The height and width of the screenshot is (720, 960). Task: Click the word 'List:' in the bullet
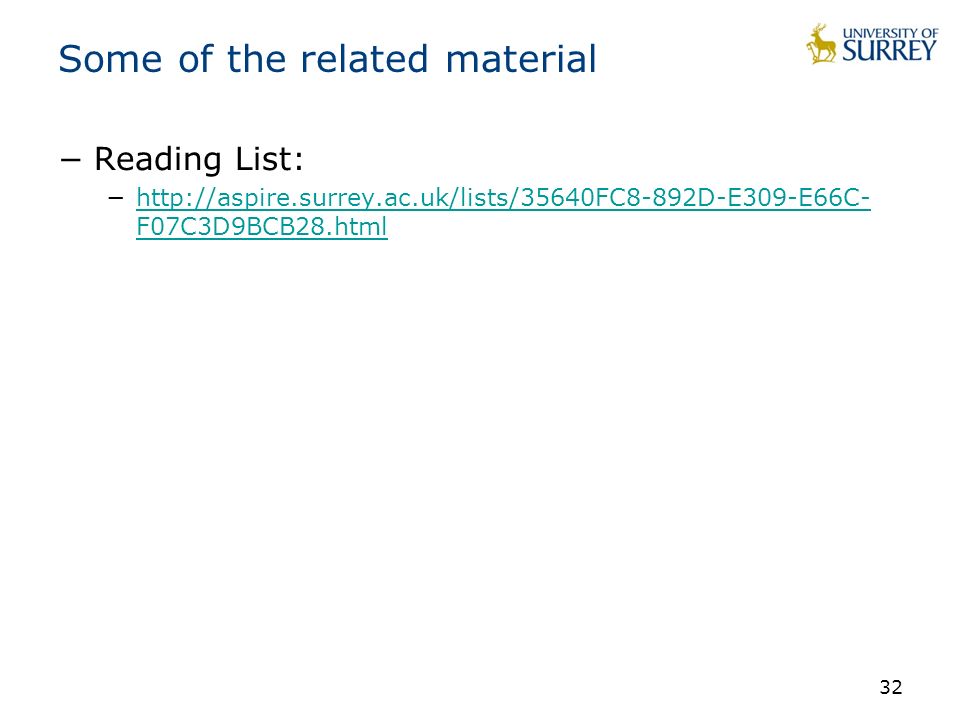[x=270, y=159]
